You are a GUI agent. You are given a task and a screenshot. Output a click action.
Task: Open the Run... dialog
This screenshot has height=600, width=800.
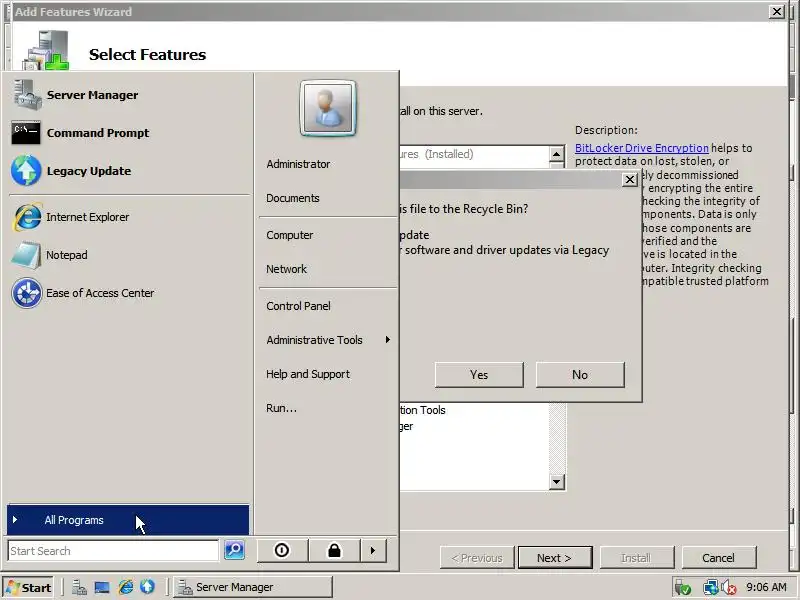(281, 408)
